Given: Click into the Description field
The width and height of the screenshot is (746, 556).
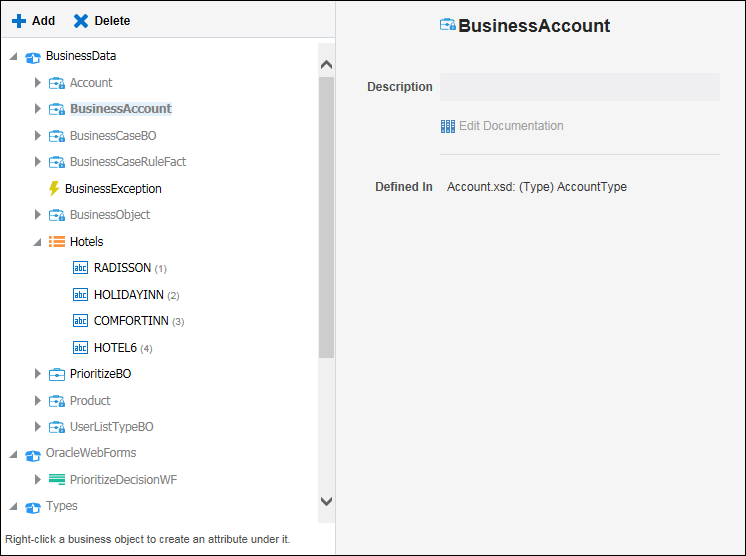Looking at the screenshot, I should pos(579,87).
